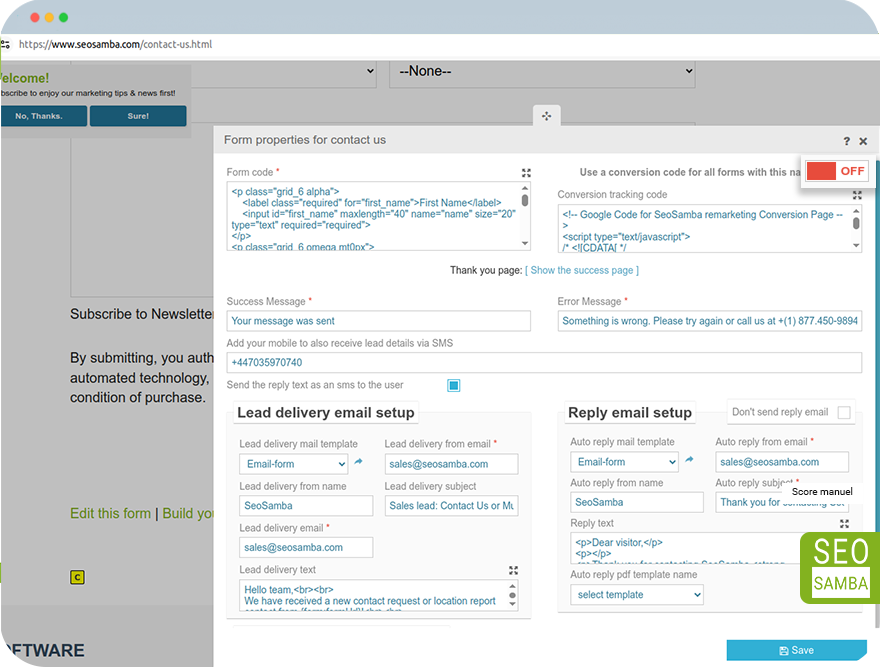Viewport: 880px width, 669px height.
Task: Open the --None-- dropdown on the page
Action: tap(542, 71)
